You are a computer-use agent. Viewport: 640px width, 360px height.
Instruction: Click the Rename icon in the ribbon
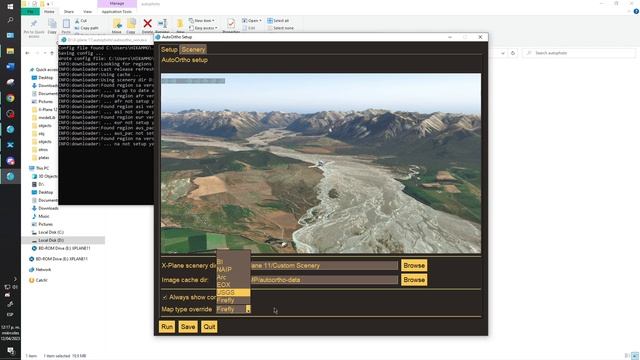[162, 24]
